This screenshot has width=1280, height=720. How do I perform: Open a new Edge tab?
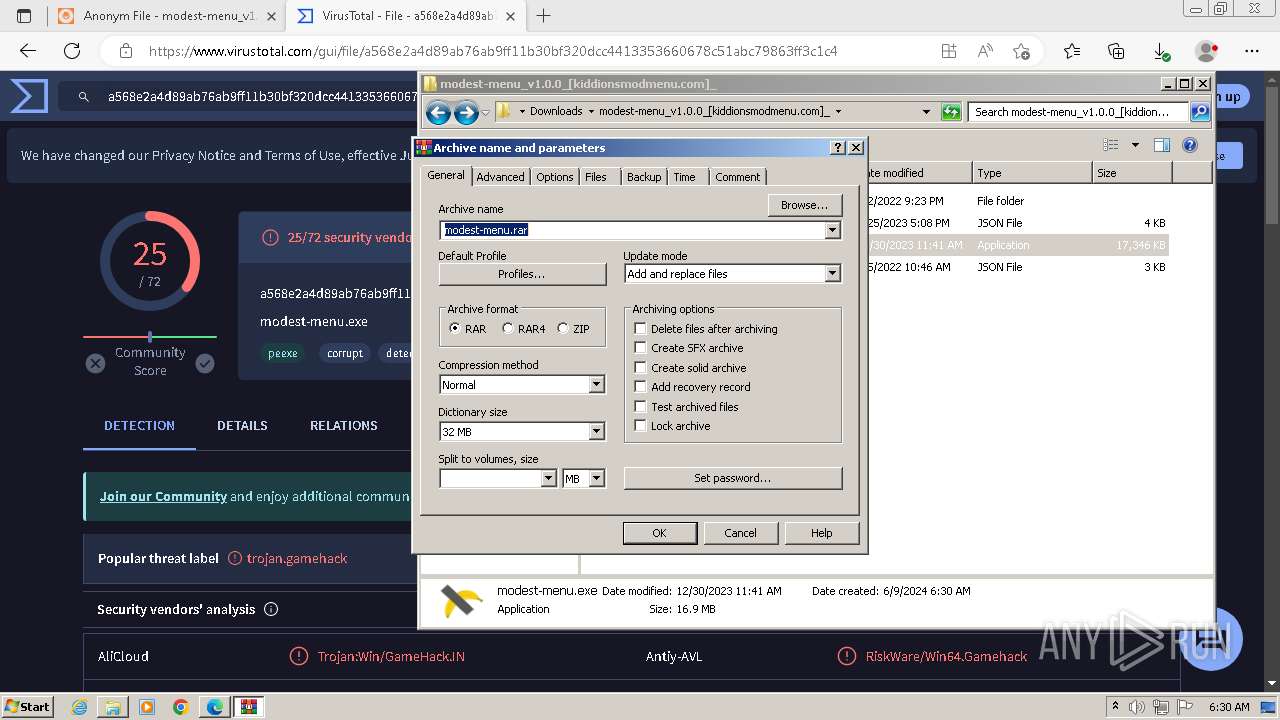coord(544,16)
